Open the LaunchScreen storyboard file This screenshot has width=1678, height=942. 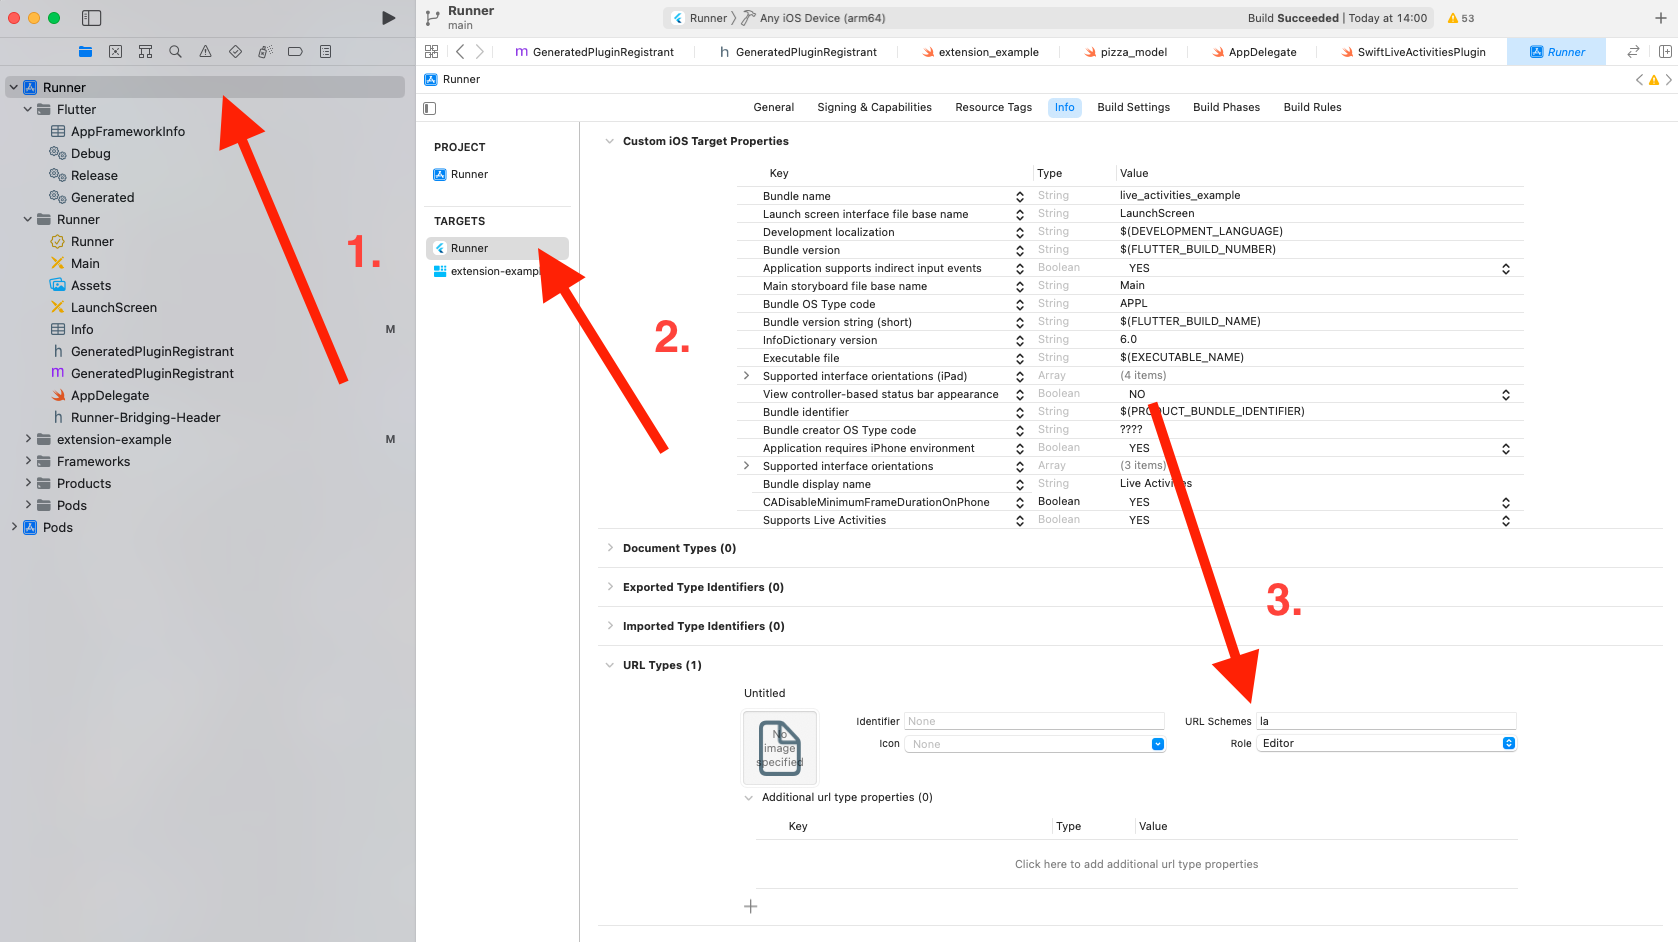pyautogui.click(x=113, y=307)
